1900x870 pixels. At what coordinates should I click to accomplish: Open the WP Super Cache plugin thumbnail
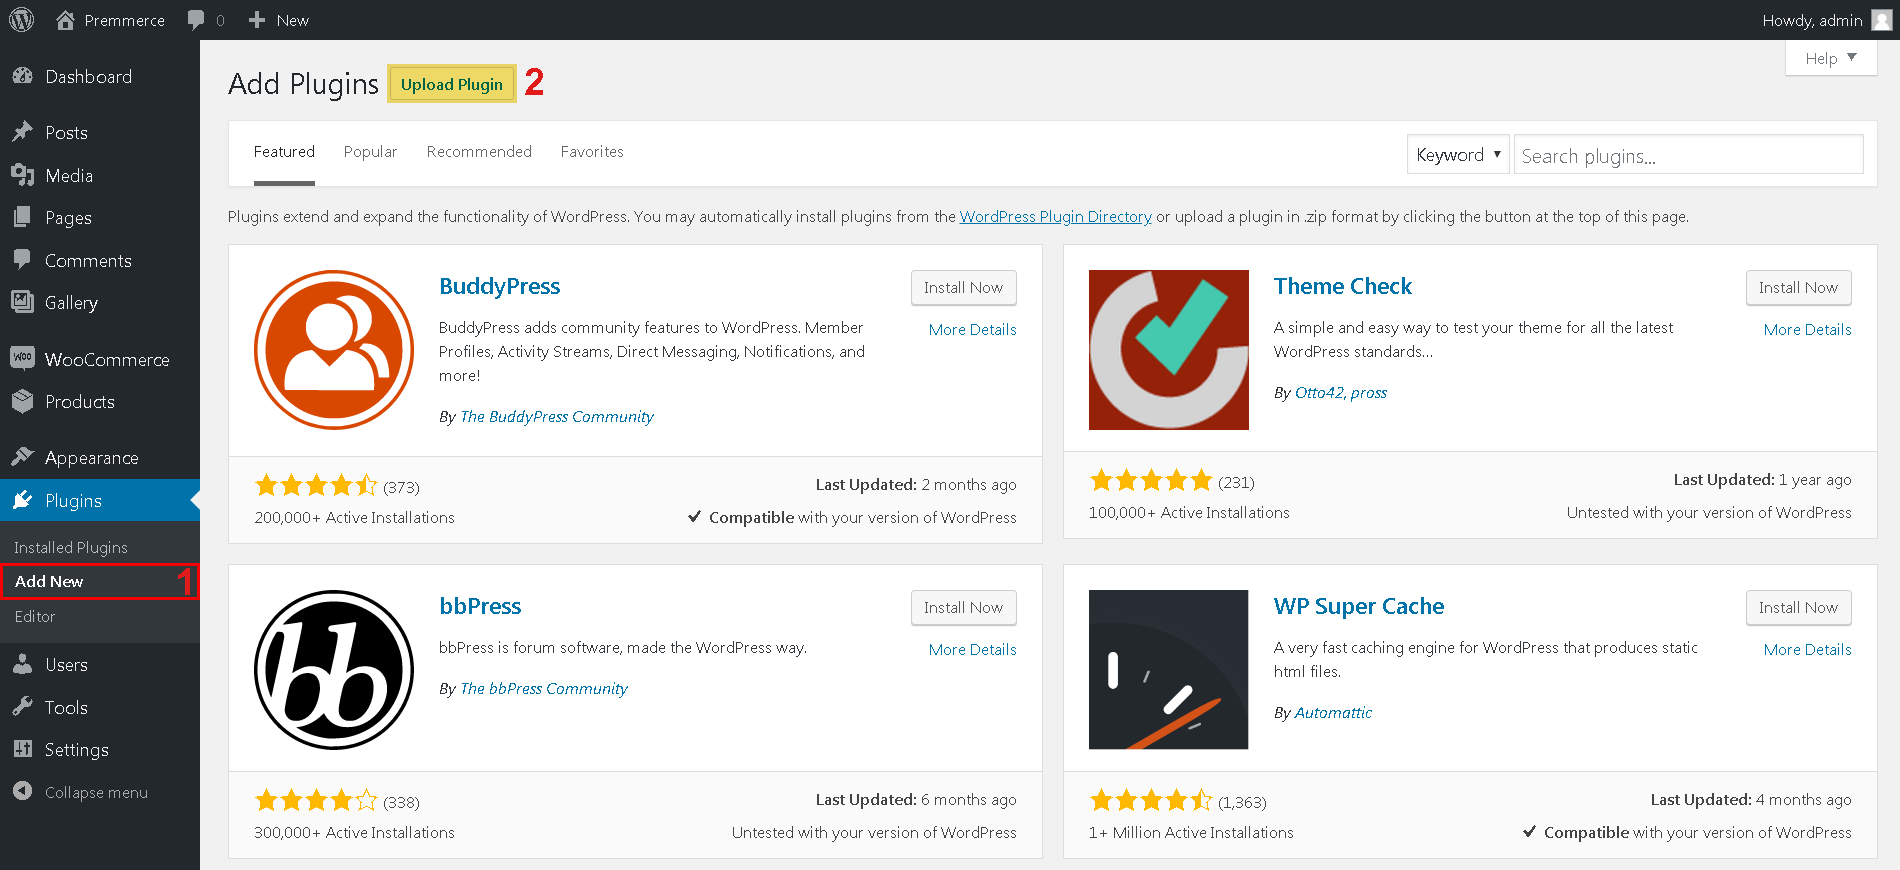[1168, 670]
